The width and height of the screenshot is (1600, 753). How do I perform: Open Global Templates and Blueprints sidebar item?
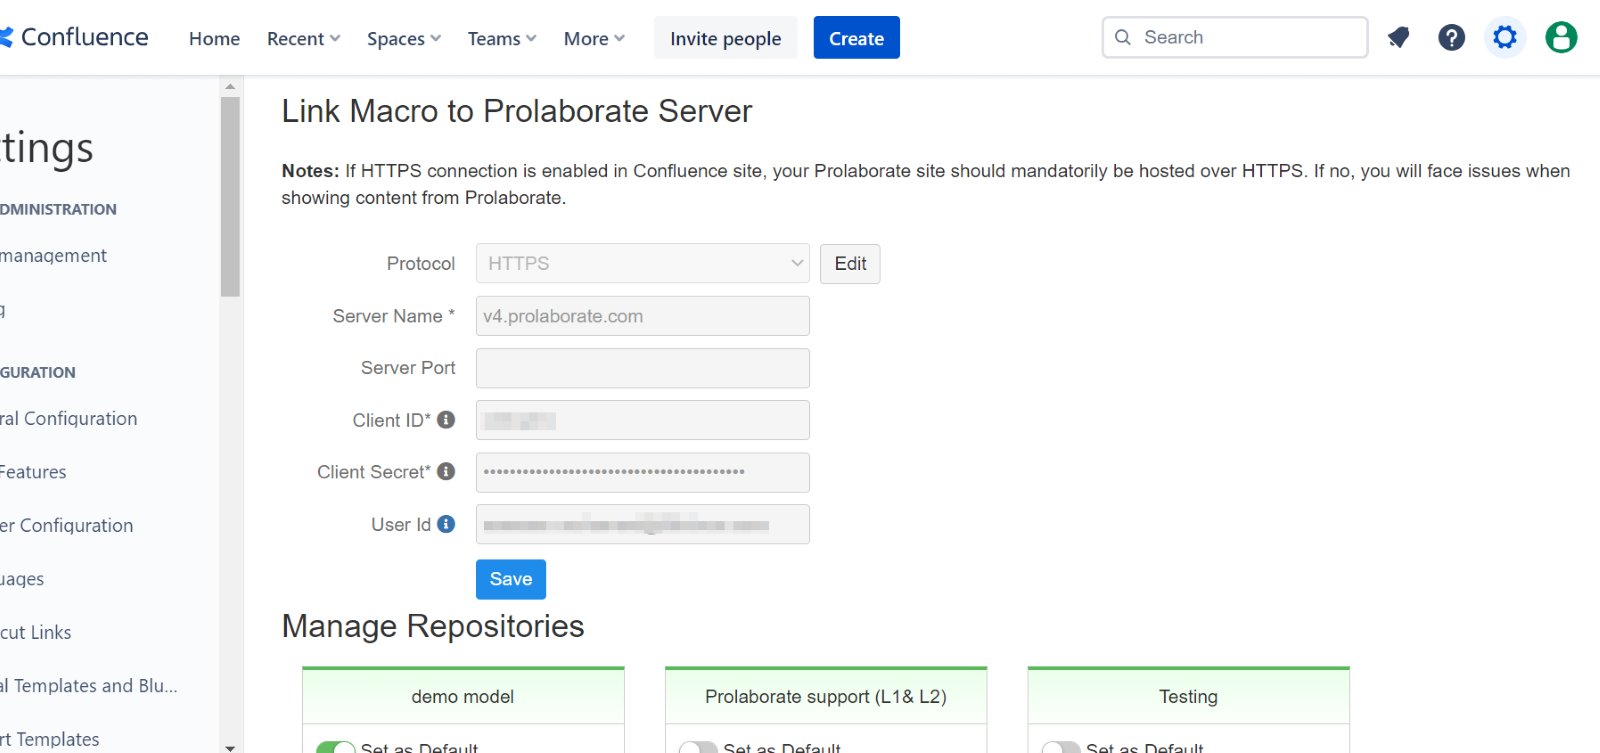(89, 685)
